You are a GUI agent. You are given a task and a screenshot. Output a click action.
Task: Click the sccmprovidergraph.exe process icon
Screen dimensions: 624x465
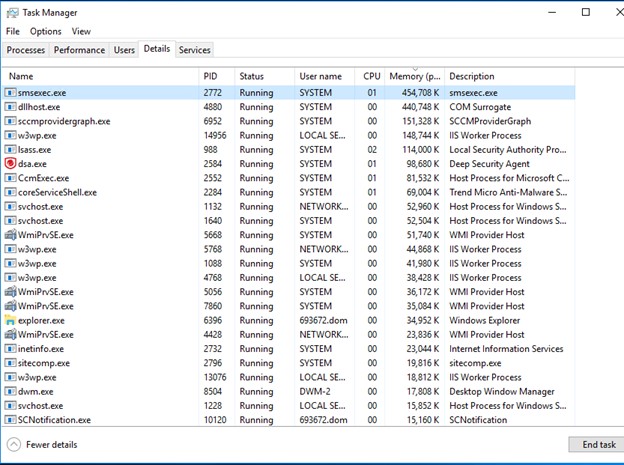(x=10, y=121)
